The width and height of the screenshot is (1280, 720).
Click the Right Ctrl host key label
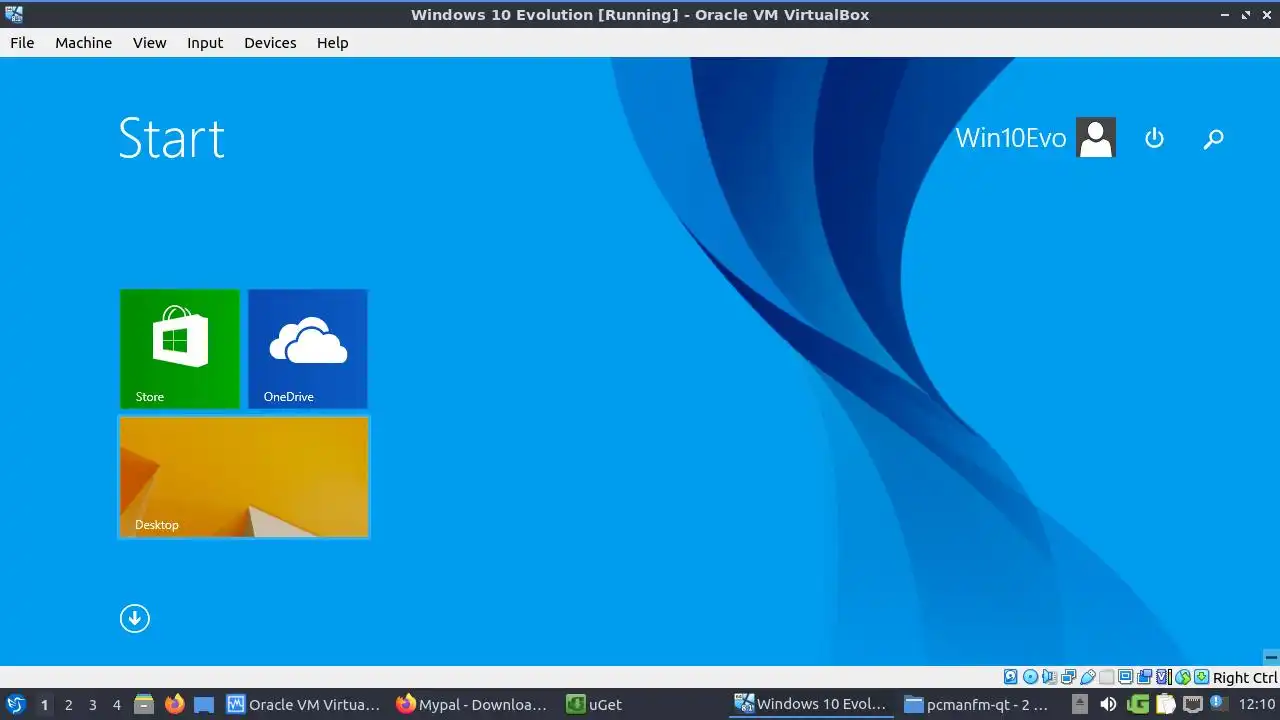click(x=1245, y=678)
